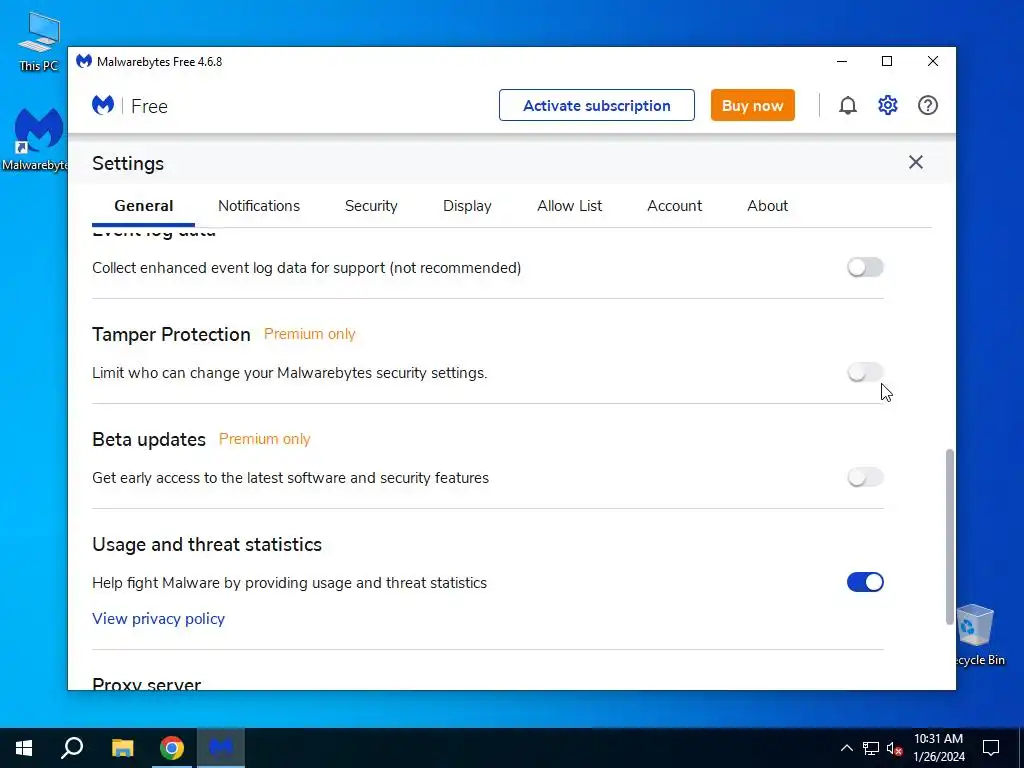Click Premium only label beside Tamper Protection
This screenshot has width=1024, height=768.
pyautogui.click(x=310, y=334)
